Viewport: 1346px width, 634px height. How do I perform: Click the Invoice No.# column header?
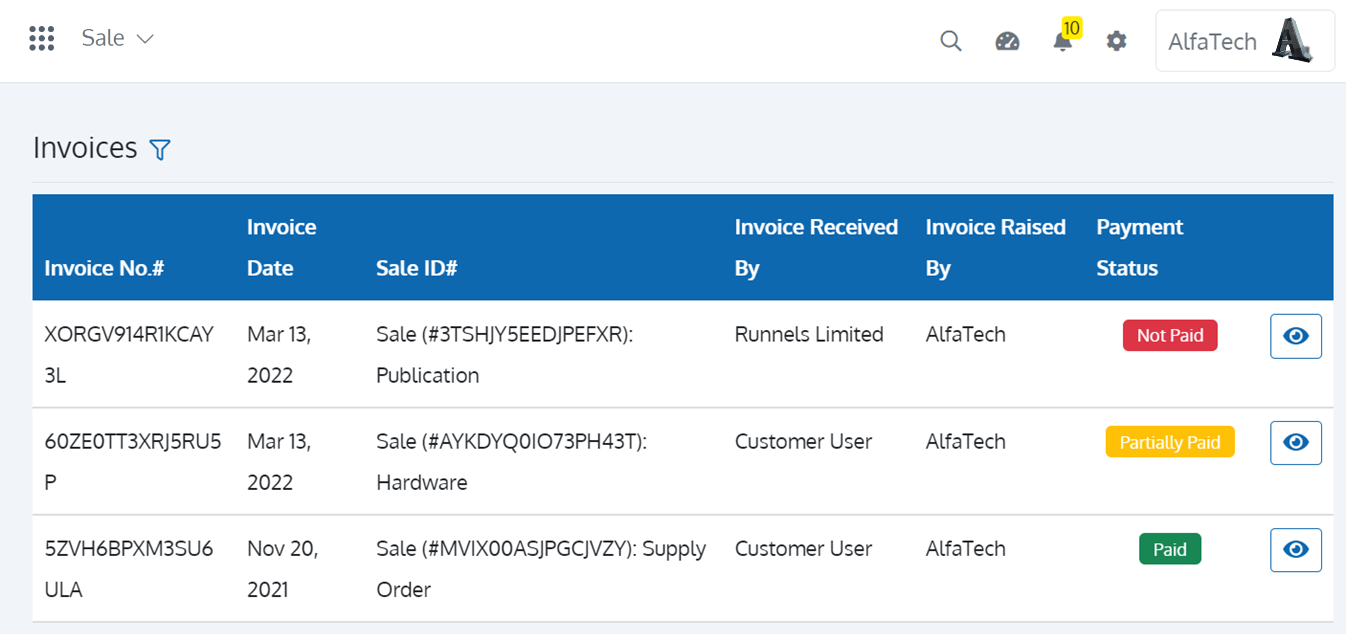tap(104, 268)
